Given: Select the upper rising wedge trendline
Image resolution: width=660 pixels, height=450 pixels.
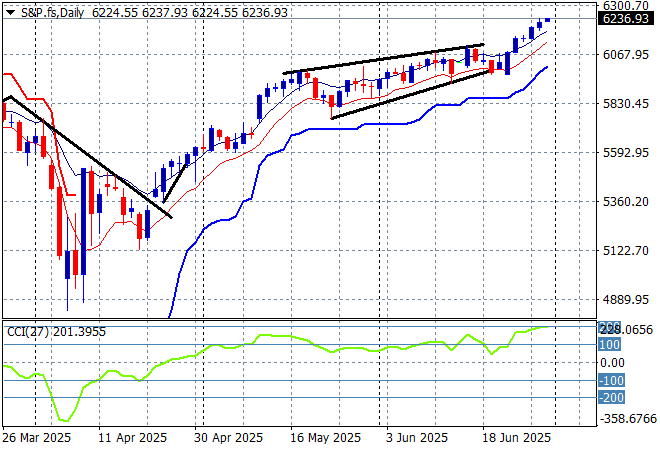Looking at the screenshot, I should [383, 59].
